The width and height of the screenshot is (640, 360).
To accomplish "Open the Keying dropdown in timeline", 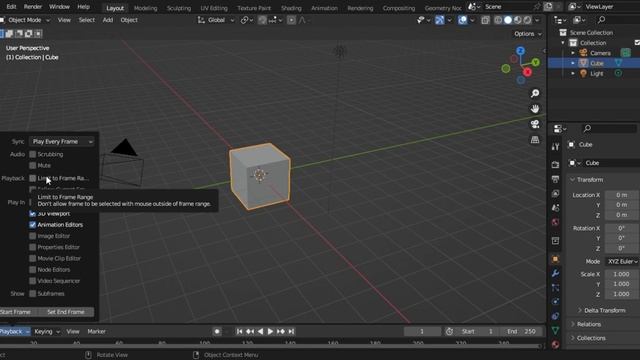I will tap(47, 331).
